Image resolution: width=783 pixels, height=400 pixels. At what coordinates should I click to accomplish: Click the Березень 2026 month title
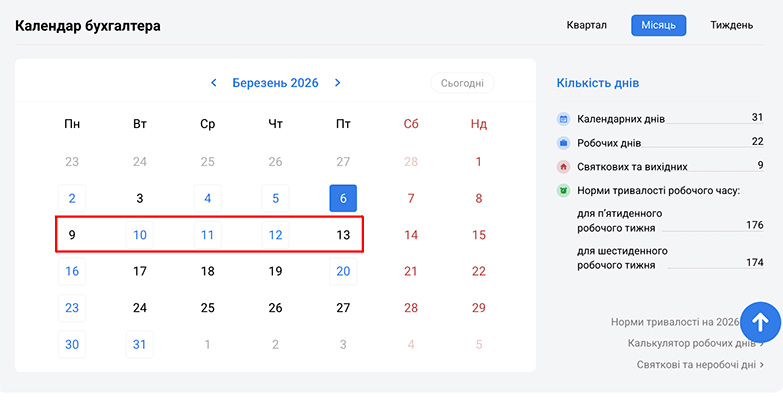tap(275, 83)
